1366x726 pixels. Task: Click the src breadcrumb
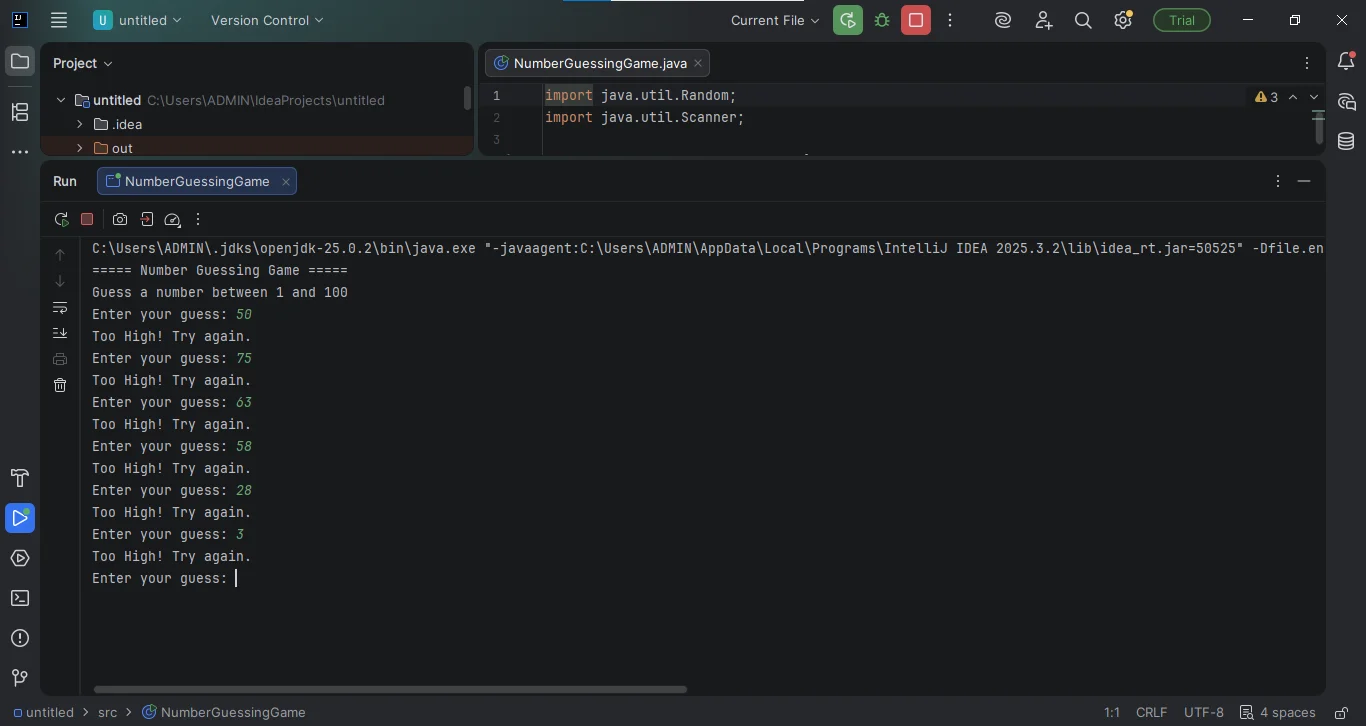(x=107, y=713)
